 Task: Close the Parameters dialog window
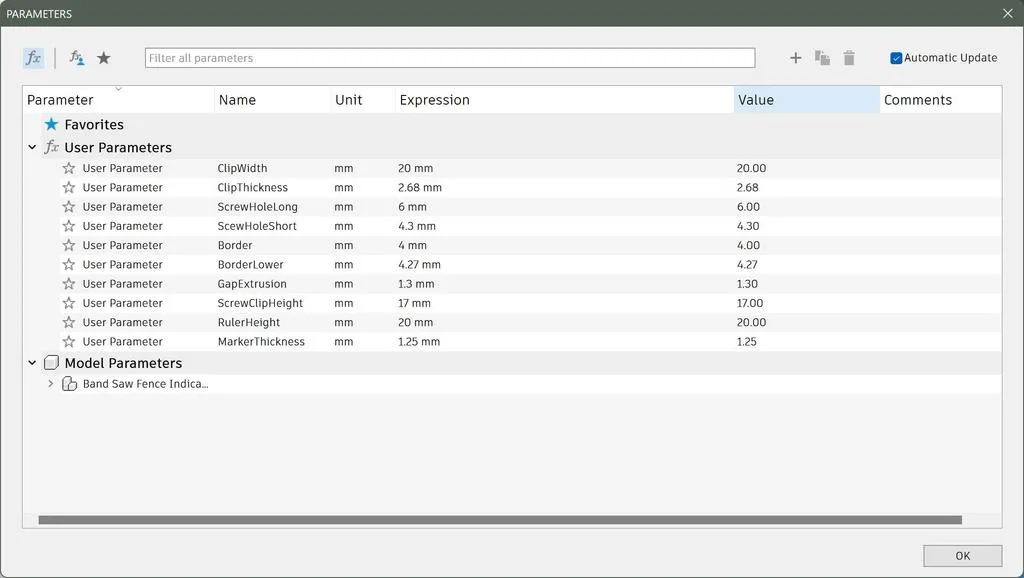[x=1007, y=13]
